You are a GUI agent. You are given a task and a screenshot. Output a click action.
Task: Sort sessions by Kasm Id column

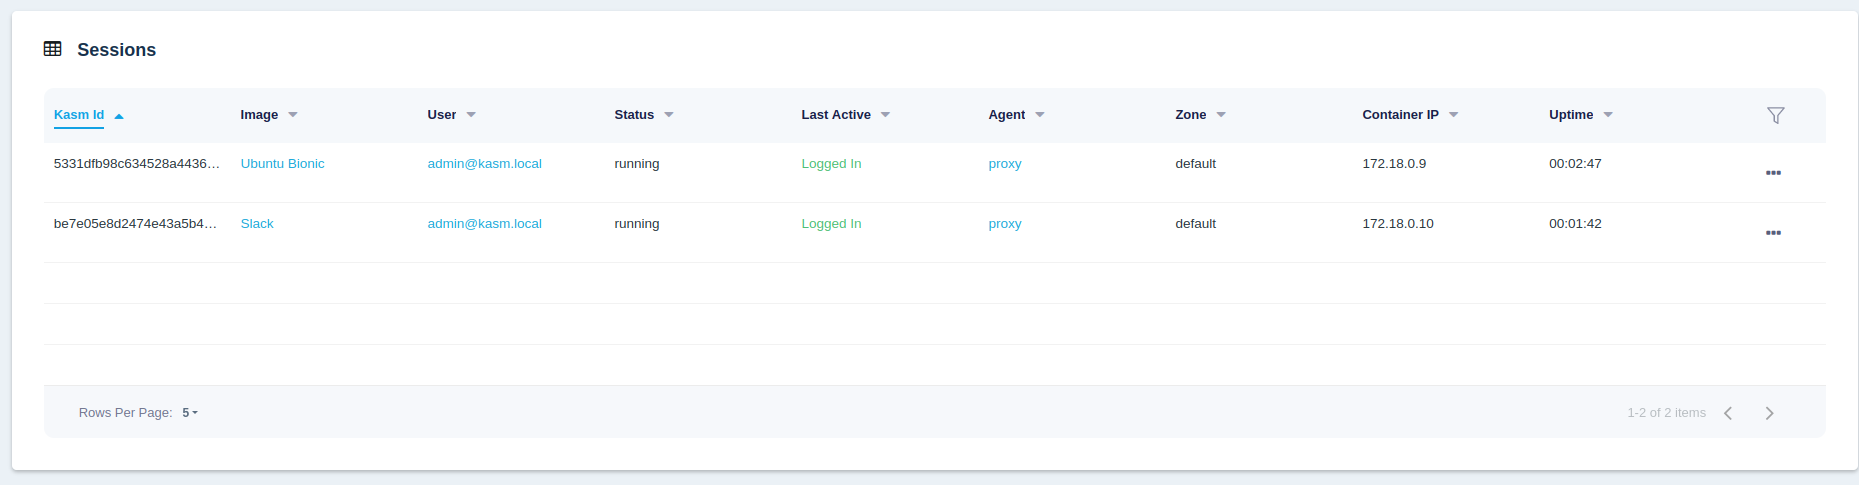point(79,115)
